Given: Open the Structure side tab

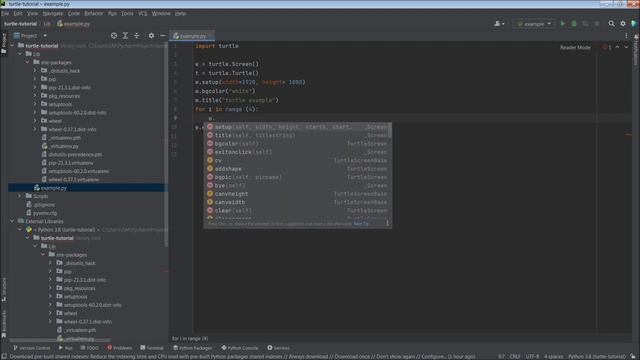Looking at the screenshot, I should [4, 289].
